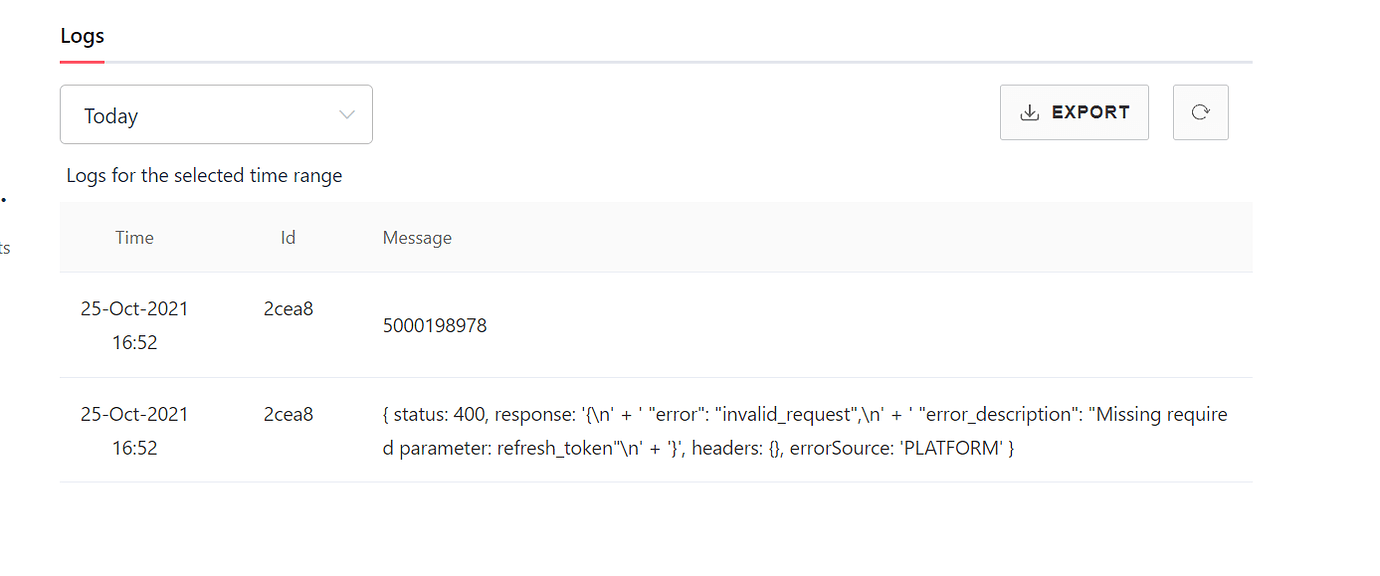Select the red-underlined Logs heading
1380x576 pixels.
tap(82, 36)
